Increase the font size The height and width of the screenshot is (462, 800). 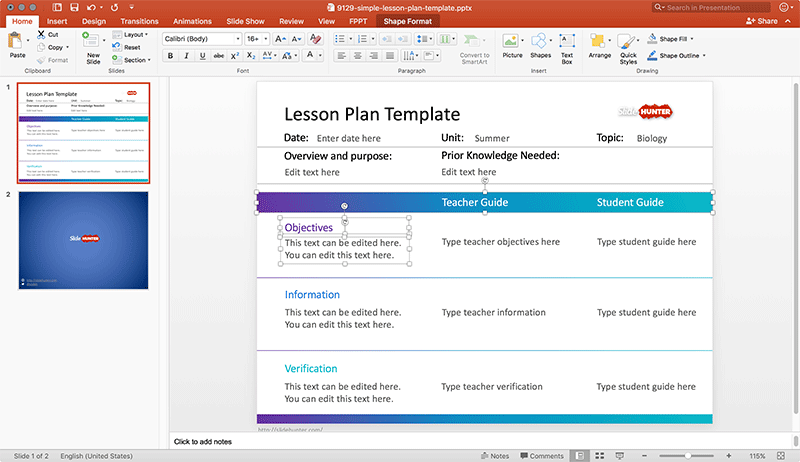tap(280, 39)
